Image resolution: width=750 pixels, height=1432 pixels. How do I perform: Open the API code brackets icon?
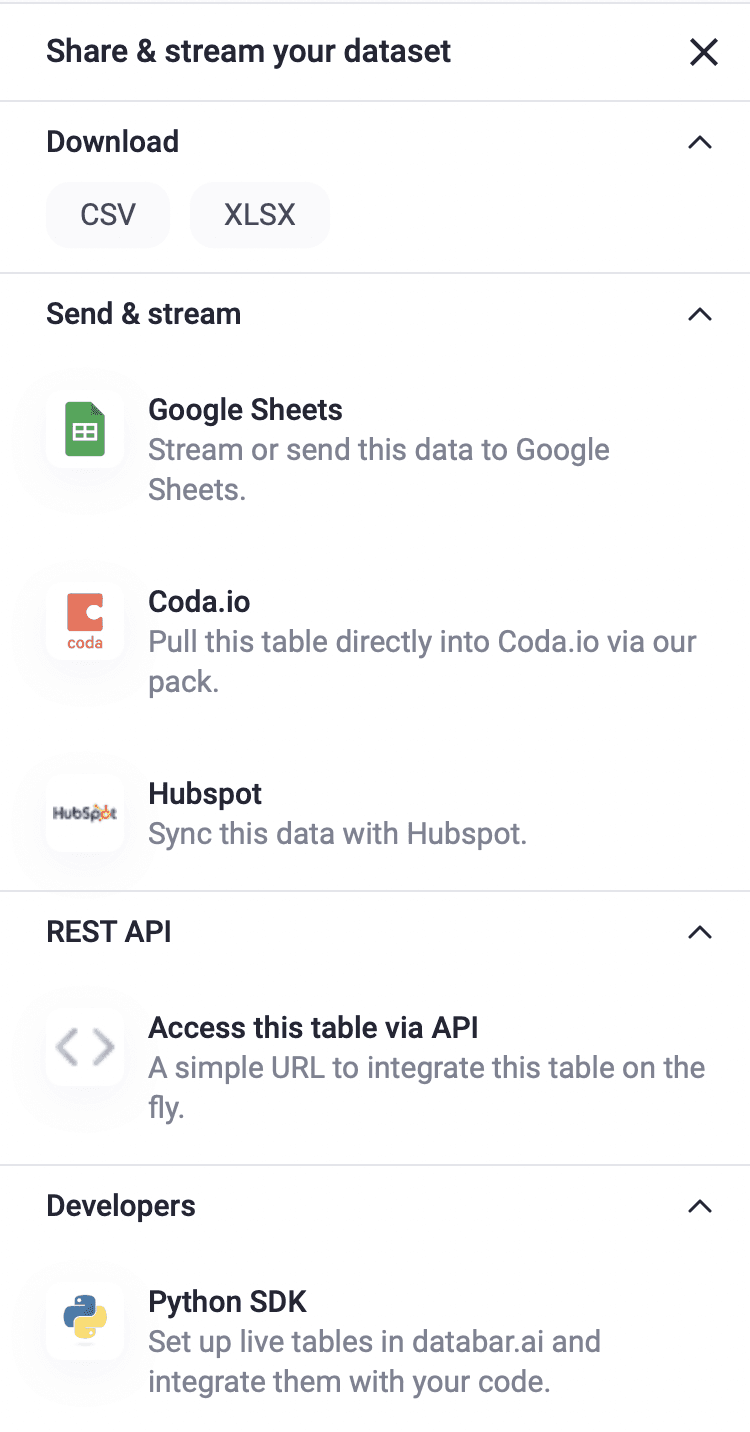click(85, 1047)
